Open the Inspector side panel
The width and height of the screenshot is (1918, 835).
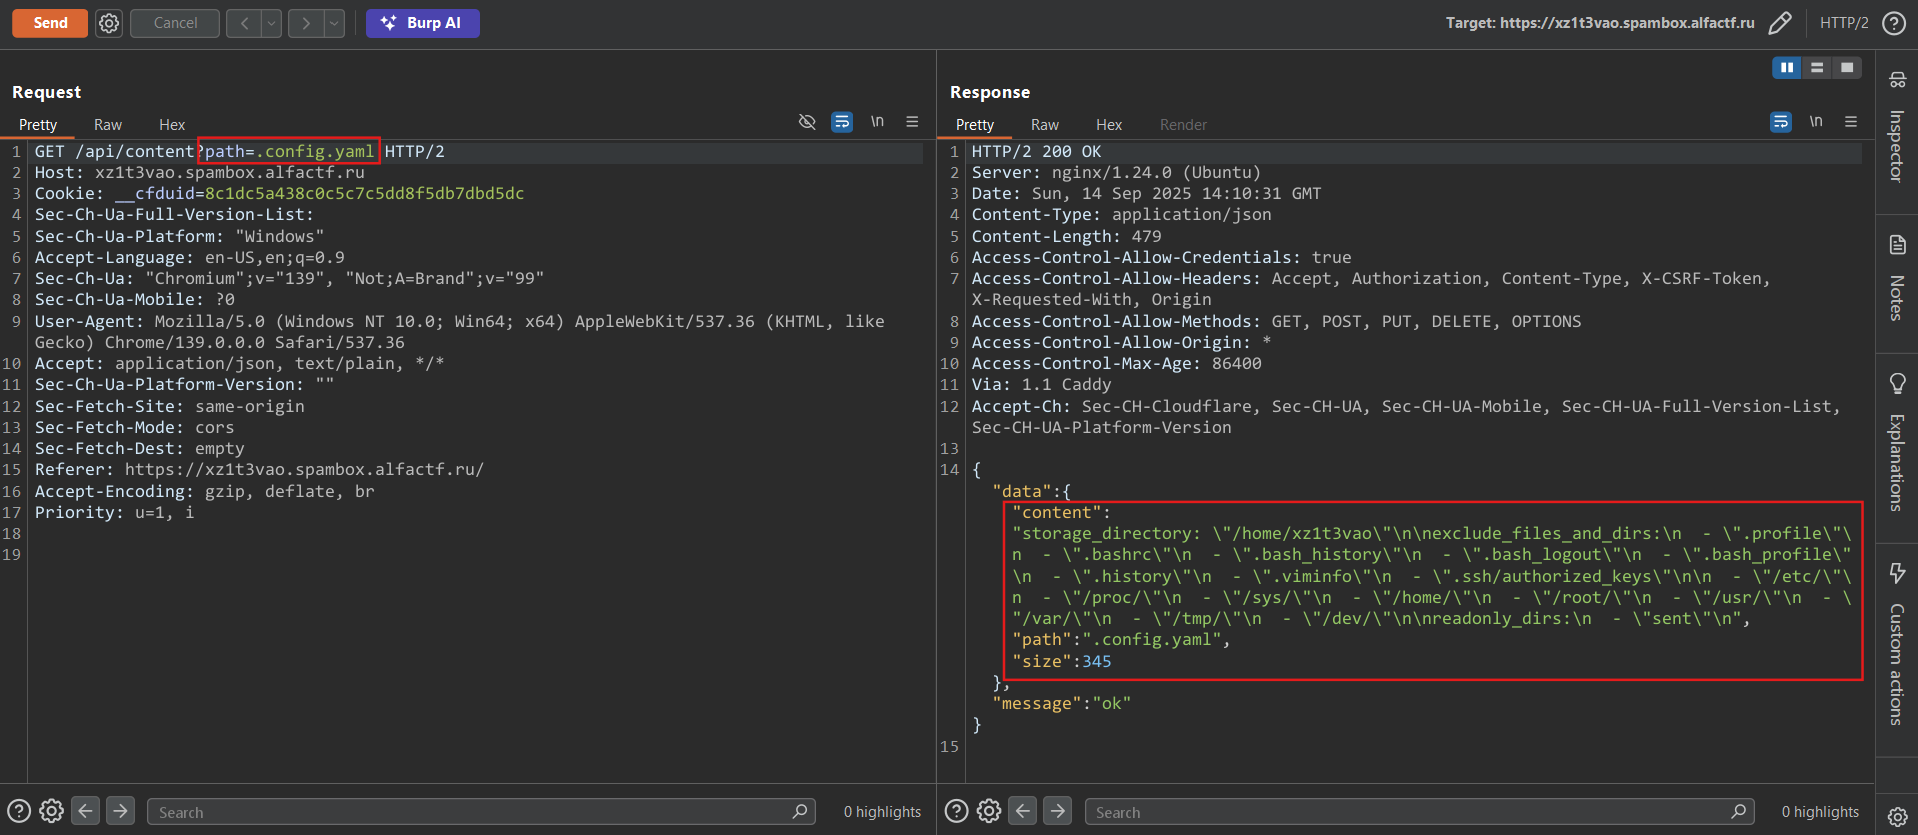tap(1896, 127)
